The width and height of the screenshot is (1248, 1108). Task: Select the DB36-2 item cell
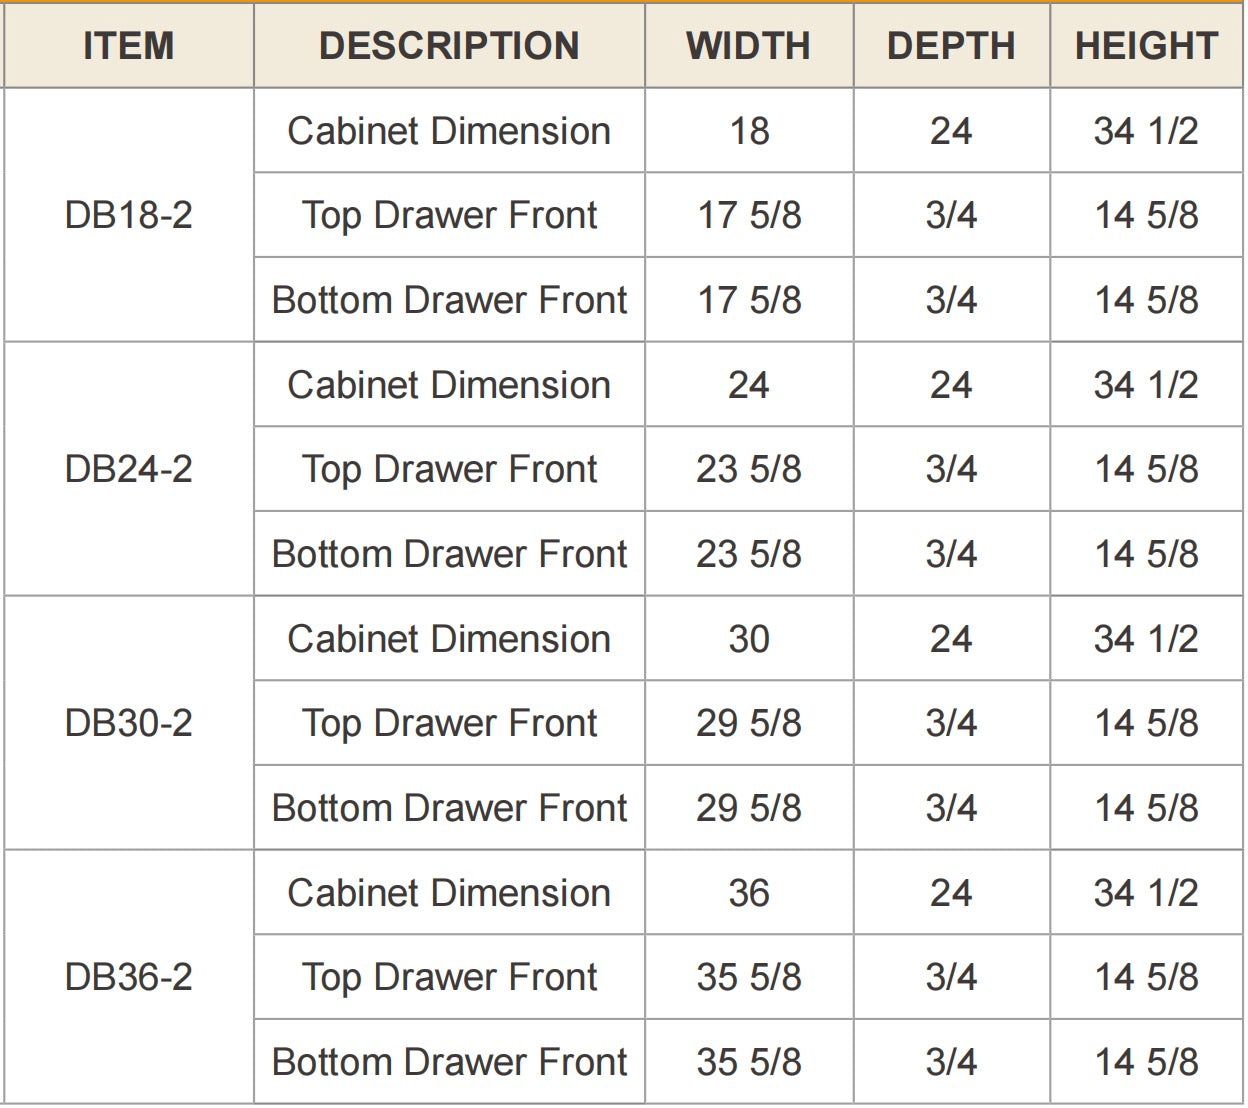129,977
